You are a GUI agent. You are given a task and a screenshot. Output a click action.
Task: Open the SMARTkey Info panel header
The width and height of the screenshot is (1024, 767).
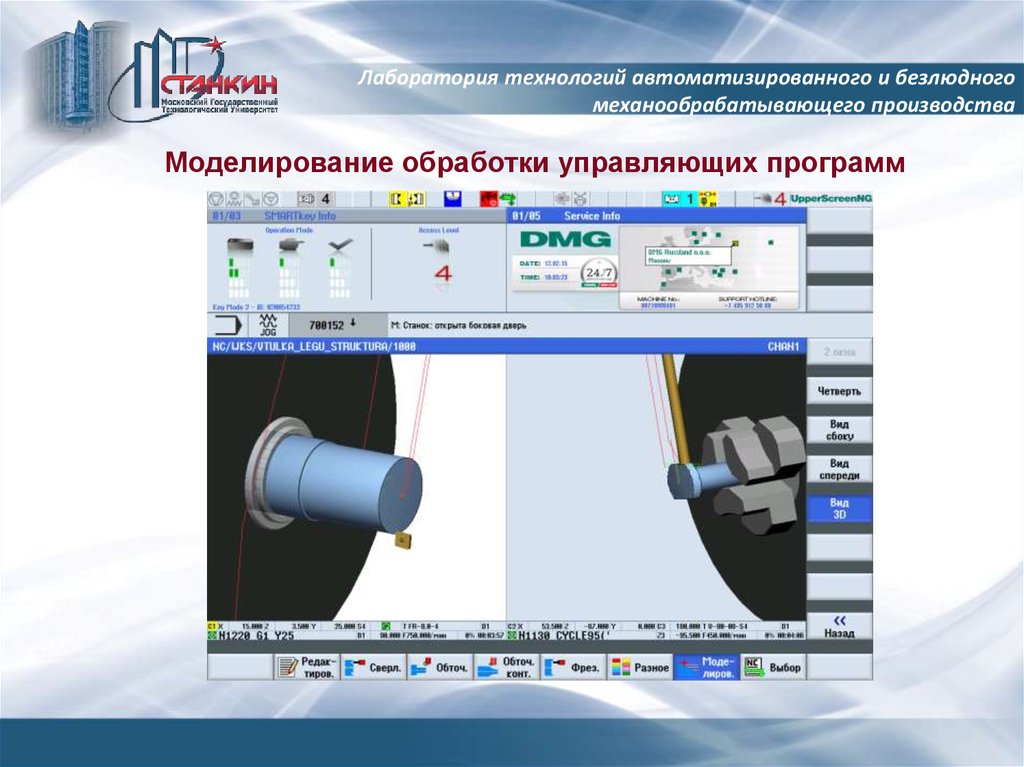coord(357,216)
